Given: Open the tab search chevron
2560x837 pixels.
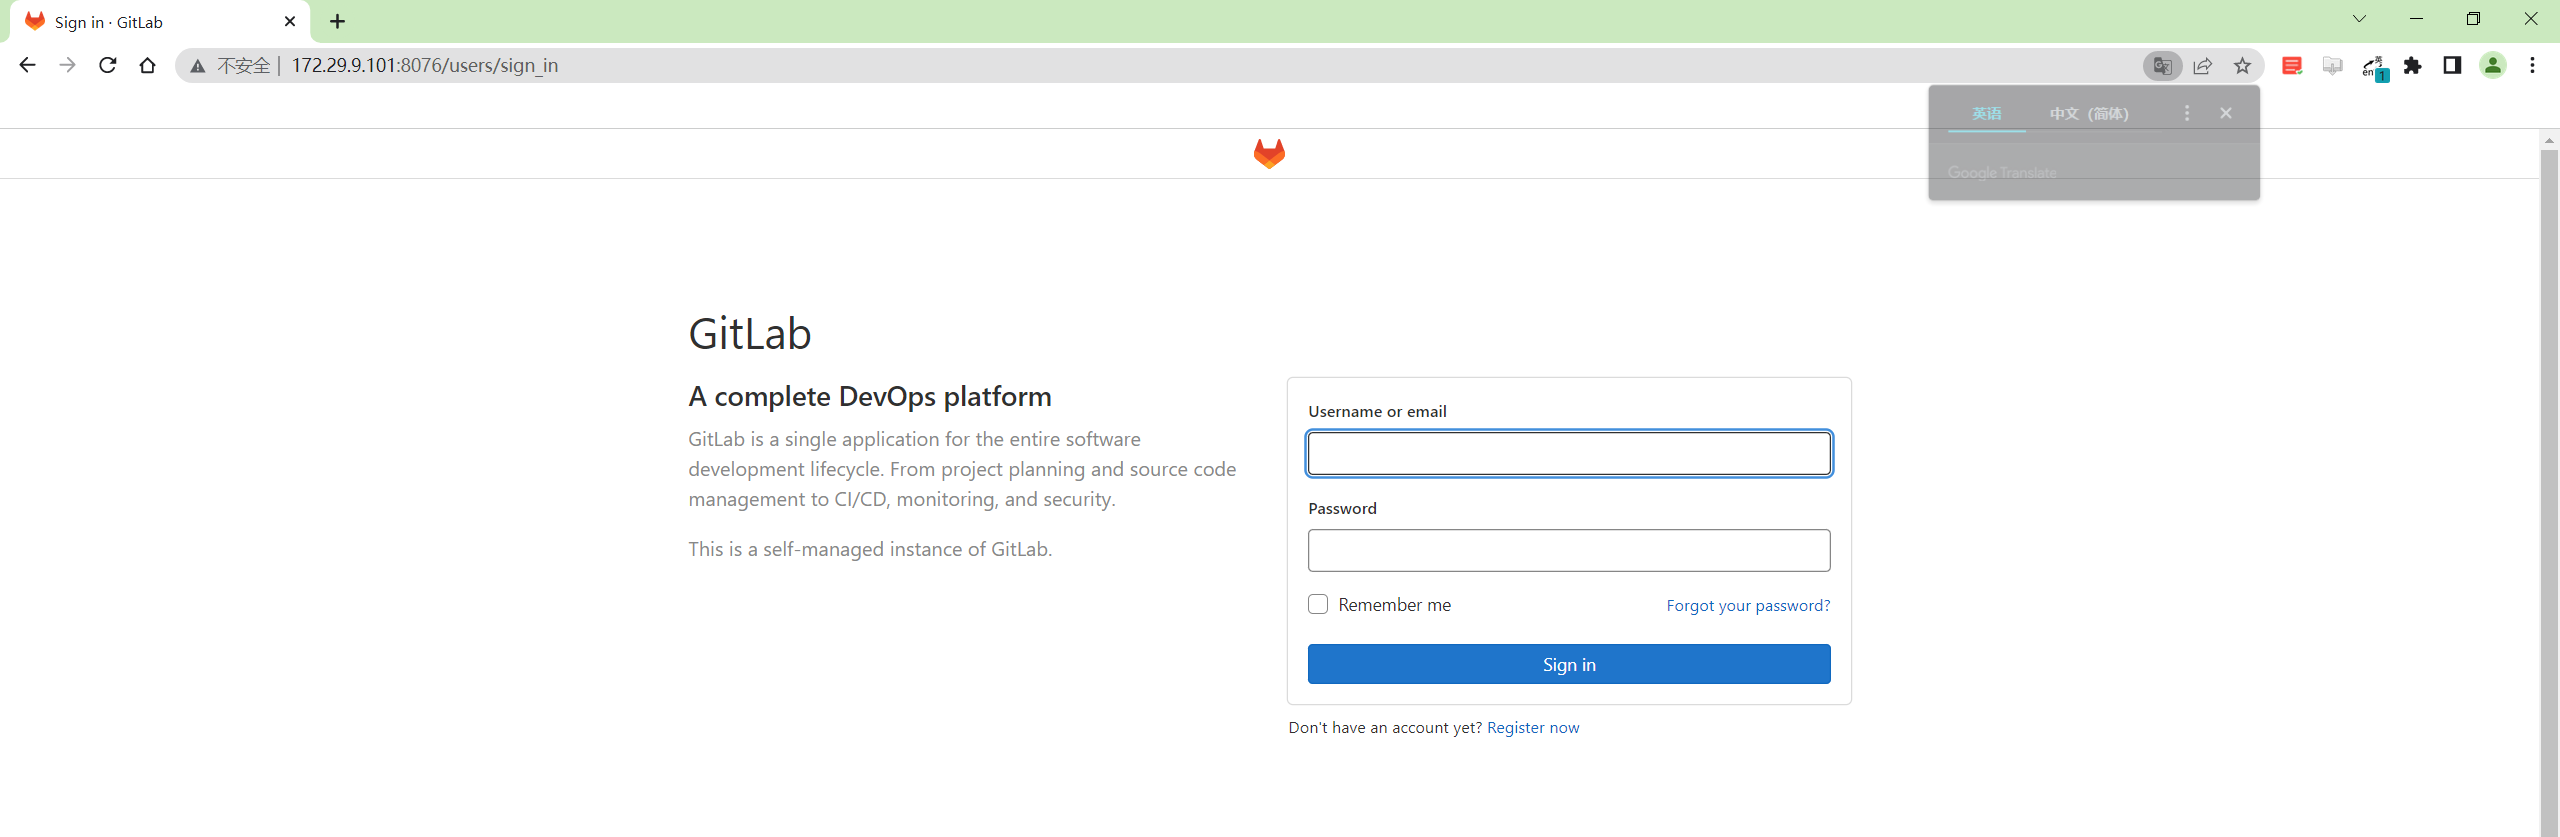Looking at the screenshot, I should pyautogui.click(x=2359, y=19).
